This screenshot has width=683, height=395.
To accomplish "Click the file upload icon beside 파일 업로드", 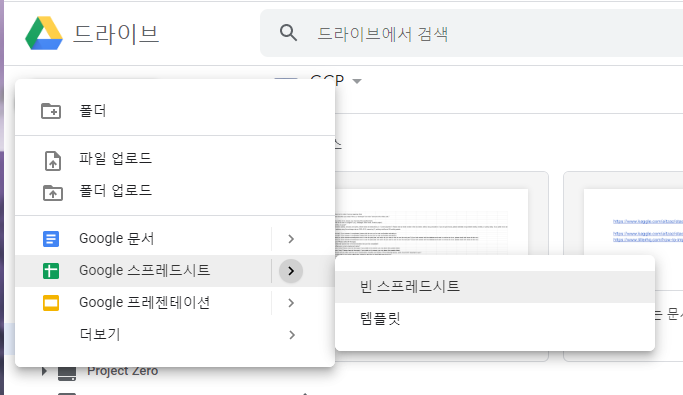I will tap(53, 160).
